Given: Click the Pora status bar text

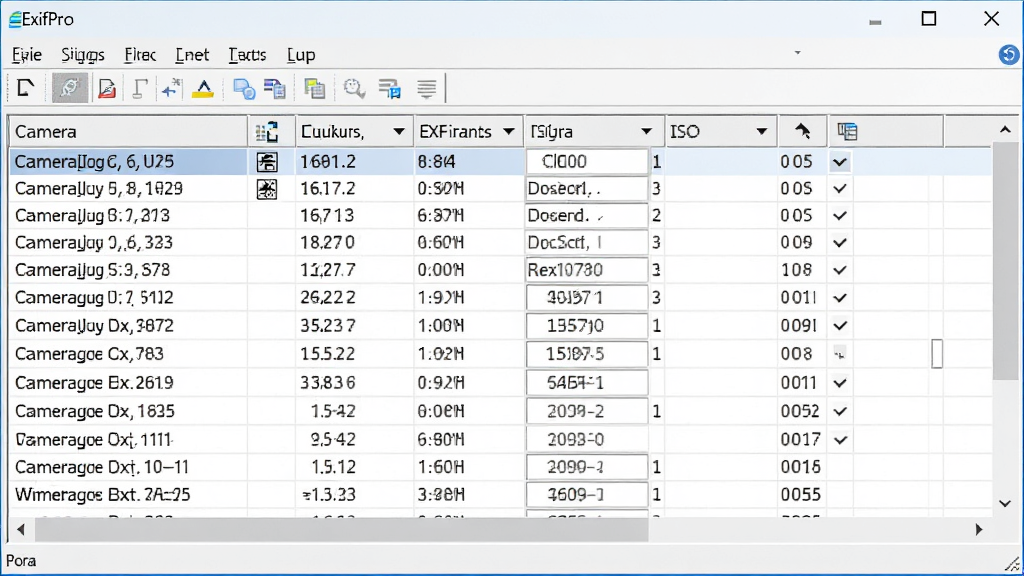Looking at the screenshot, I should coord(21,561).
